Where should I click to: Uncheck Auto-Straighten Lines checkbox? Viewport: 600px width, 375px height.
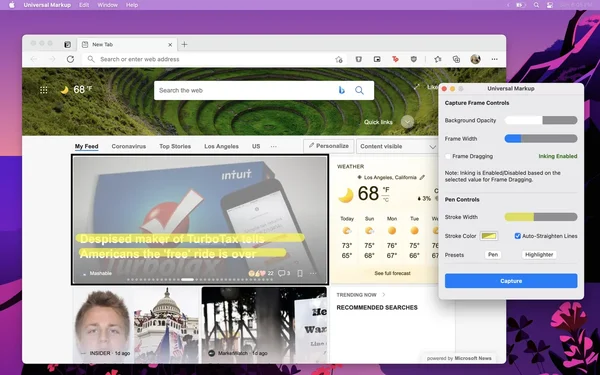pos(517,236)
